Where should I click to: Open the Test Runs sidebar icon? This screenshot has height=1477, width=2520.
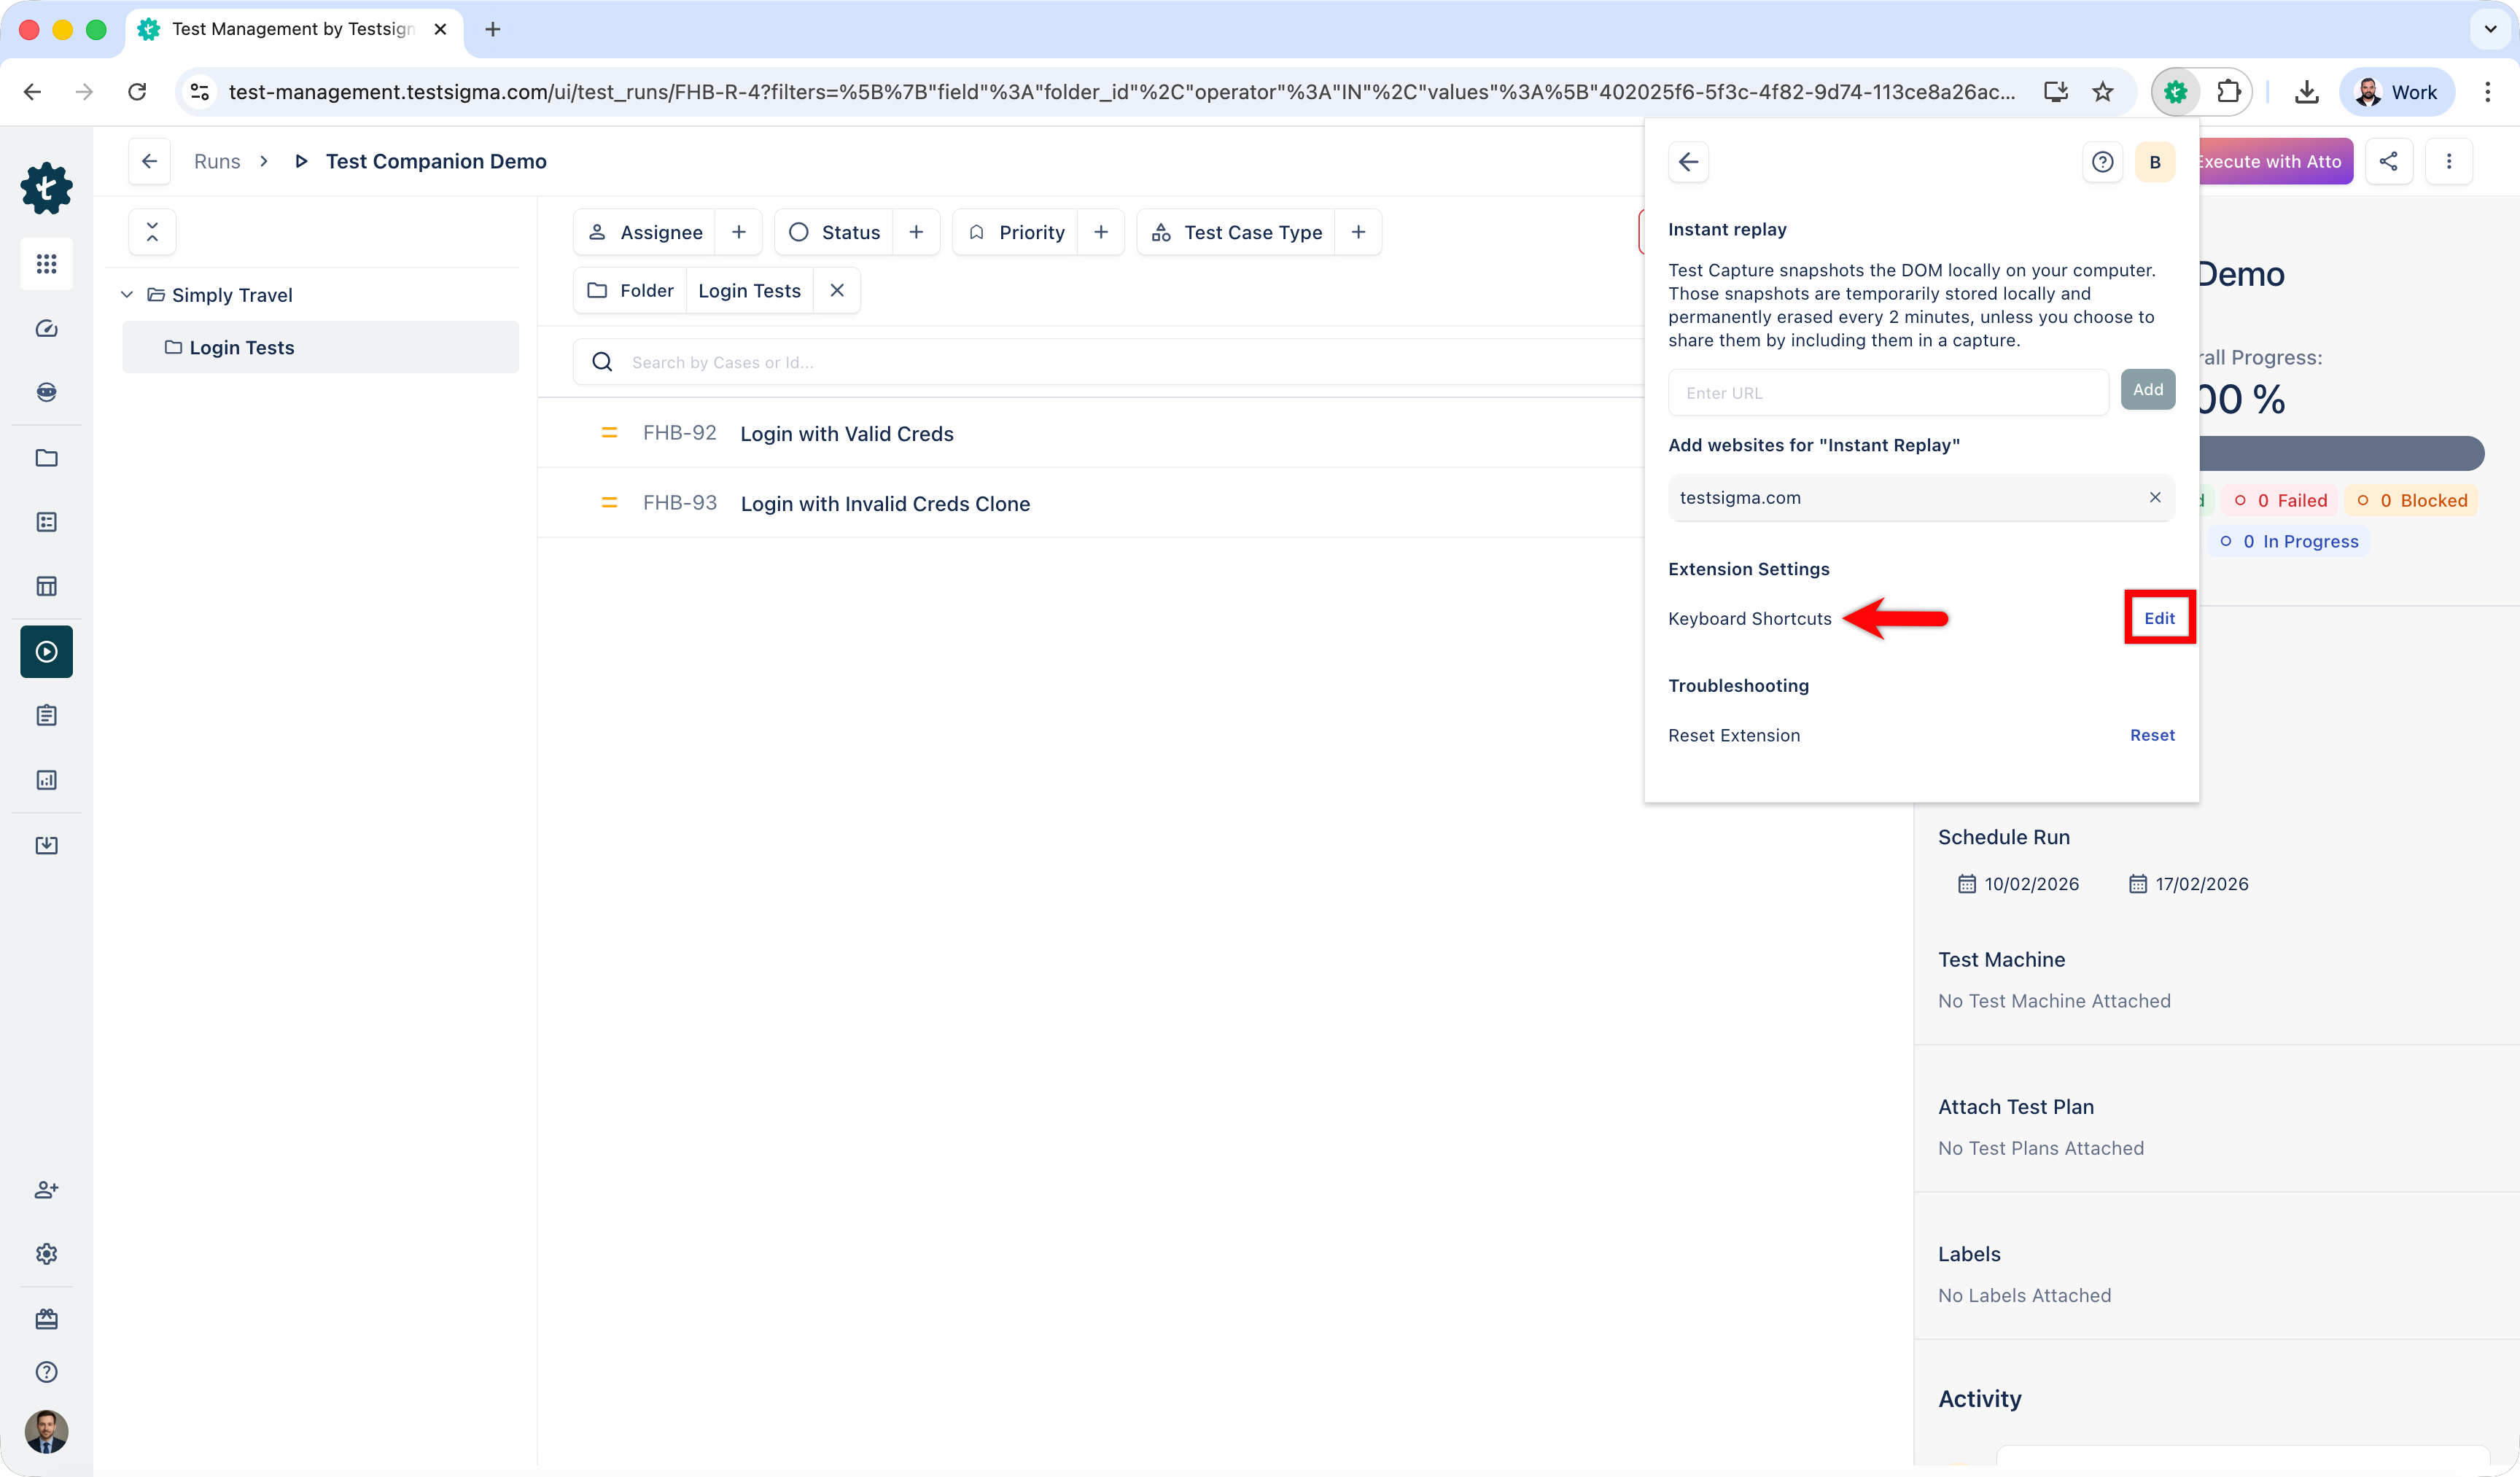tap(46, 652)
